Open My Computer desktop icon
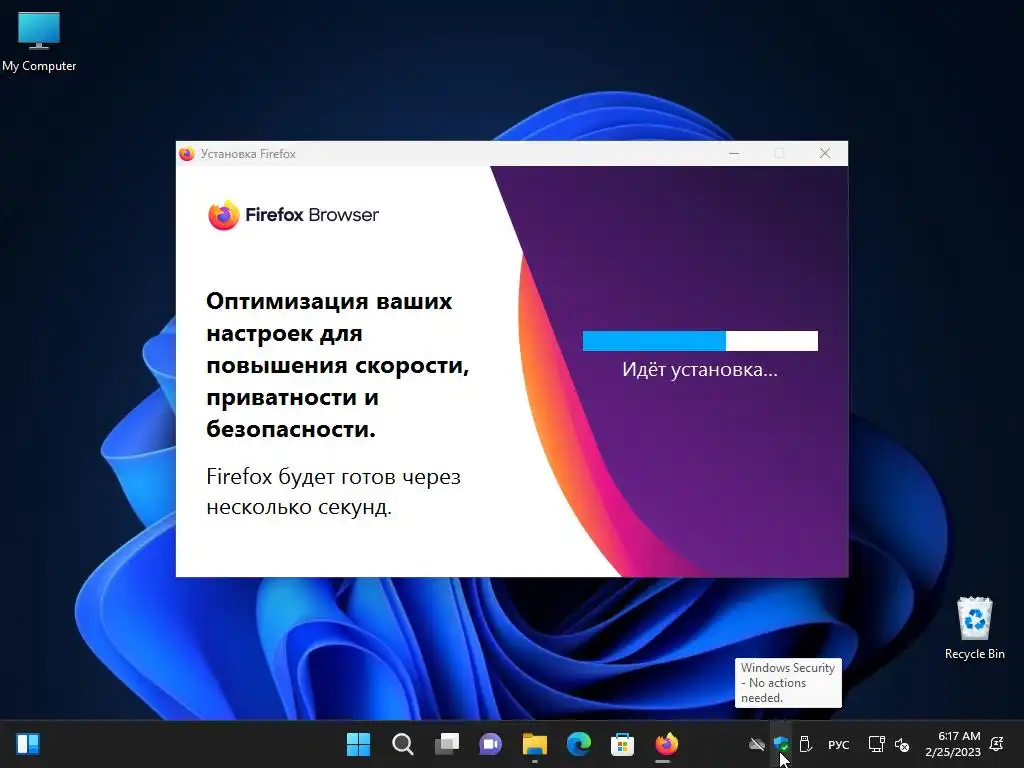The image size is (1024, 768). 39,42
